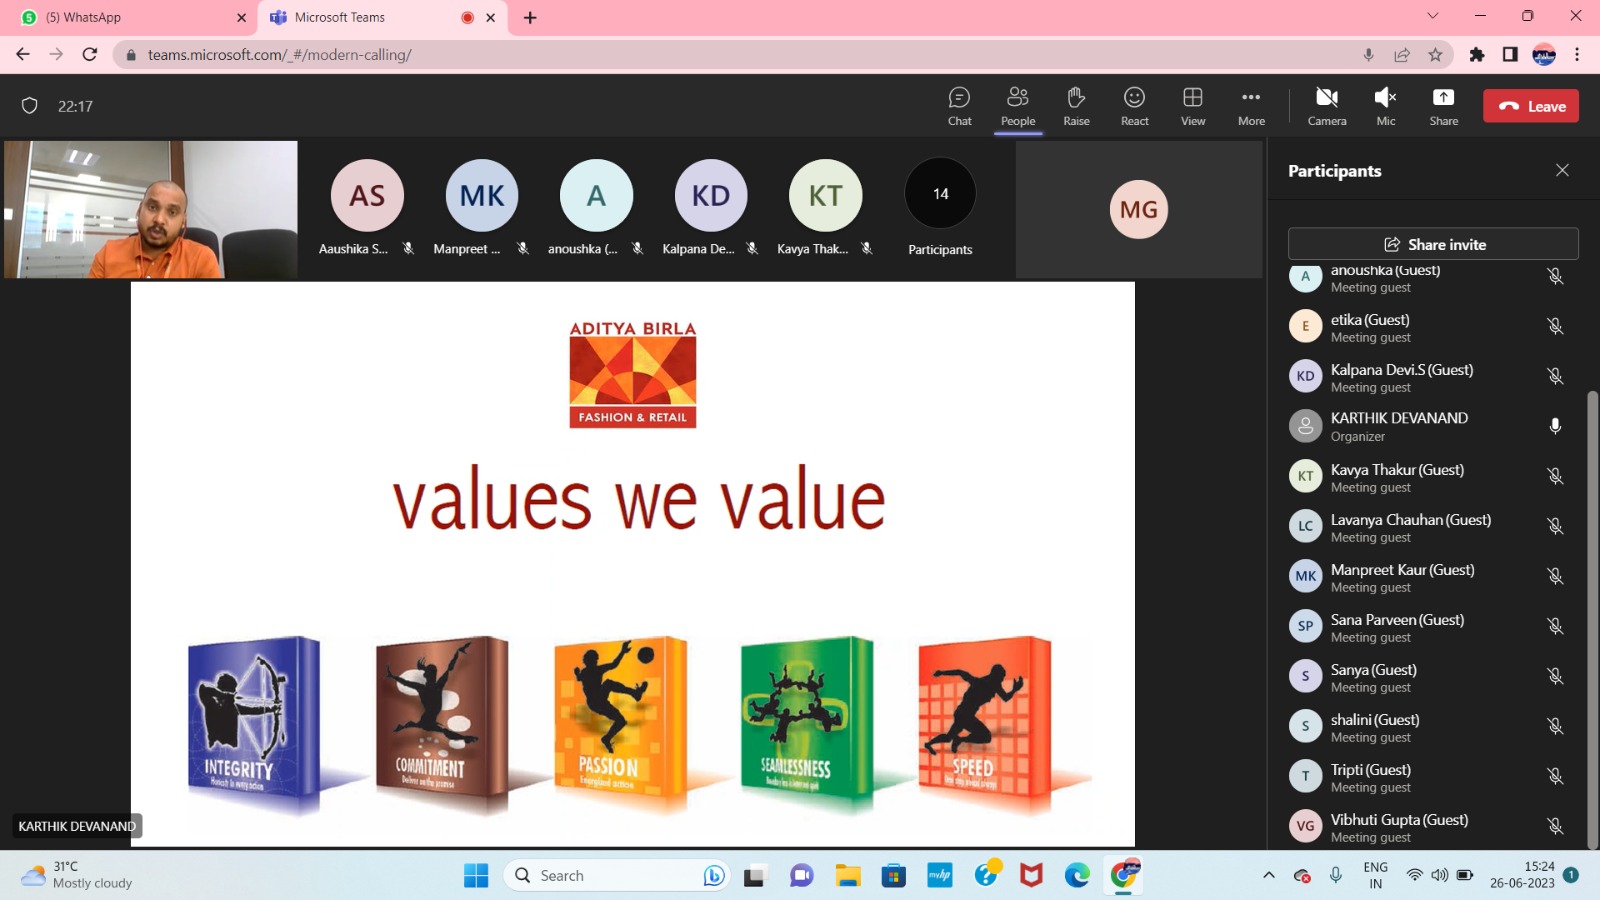Toggle the People panel
Viewport: 1600px width, 900px height.
click(1018, 106)
